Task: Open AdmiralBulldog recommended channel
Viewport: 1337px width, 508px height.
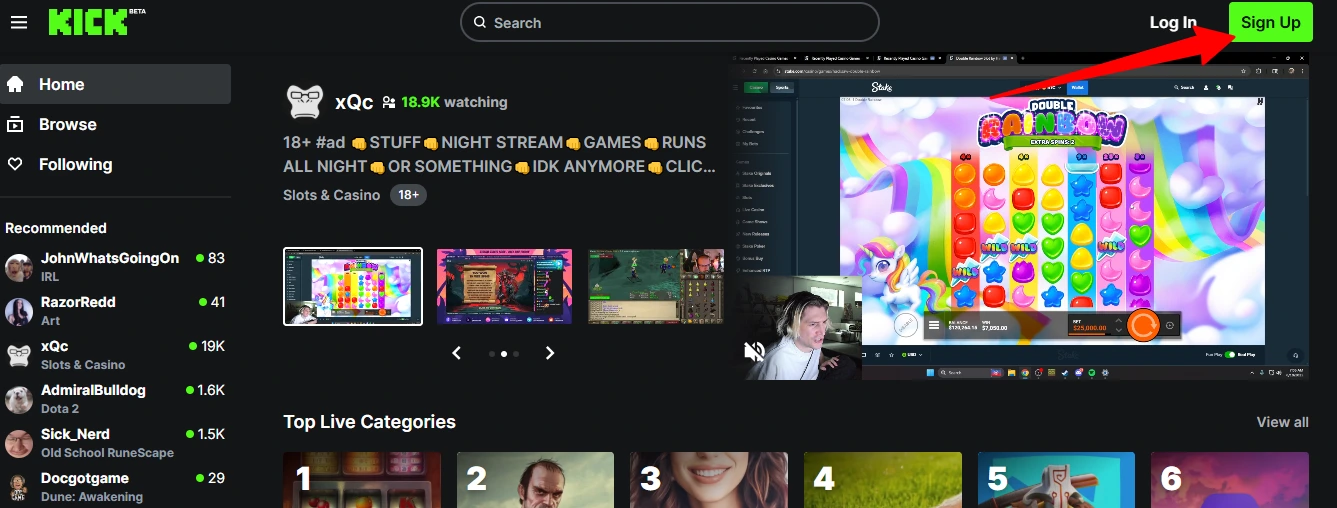Action: point(115,399)
